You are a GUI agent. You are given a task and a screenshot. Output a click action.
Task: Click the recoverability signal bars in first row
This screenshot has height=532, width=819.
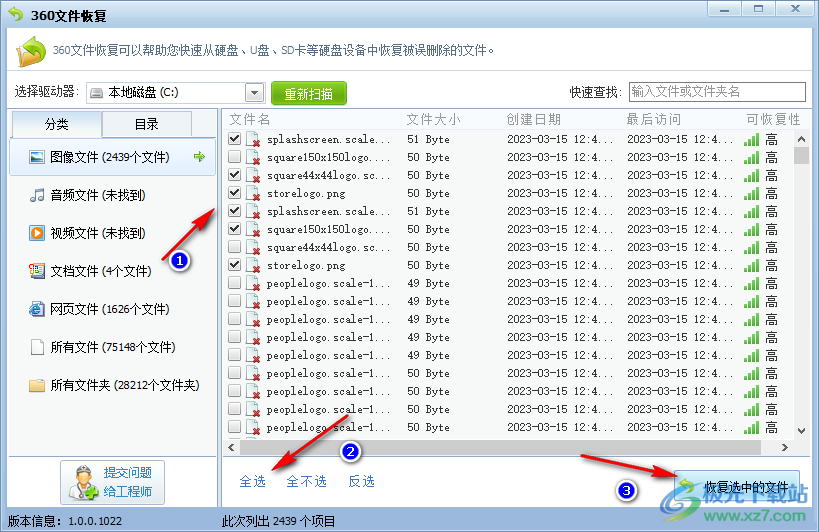(752, 139)
